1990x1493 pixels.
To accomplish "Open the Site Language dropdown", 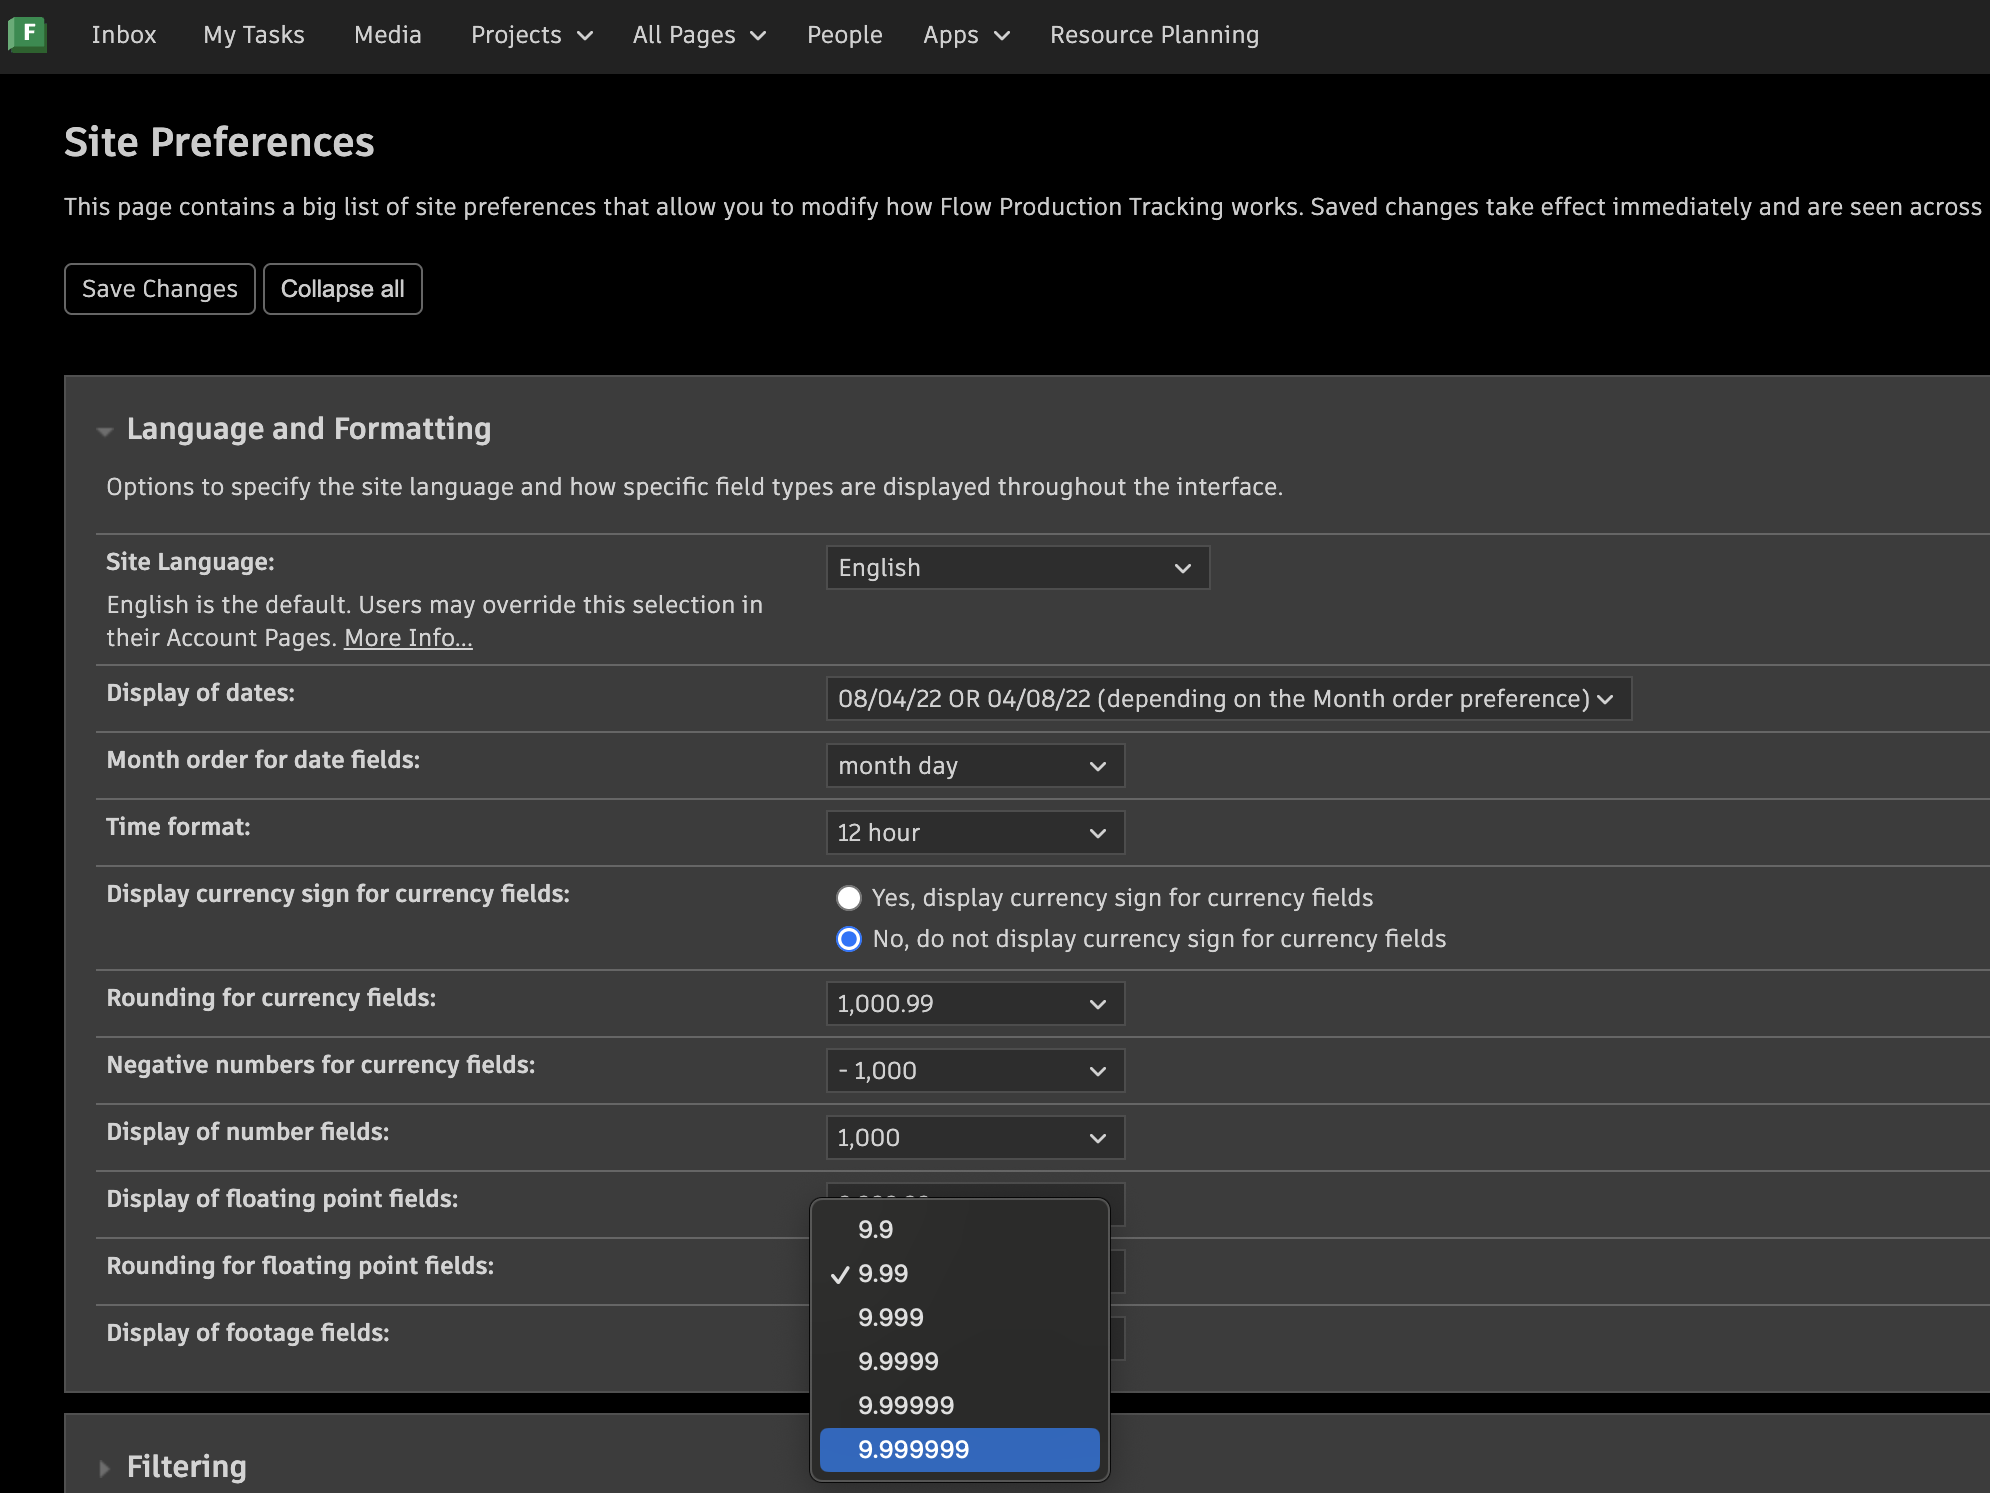I will tap(1016, 567).
